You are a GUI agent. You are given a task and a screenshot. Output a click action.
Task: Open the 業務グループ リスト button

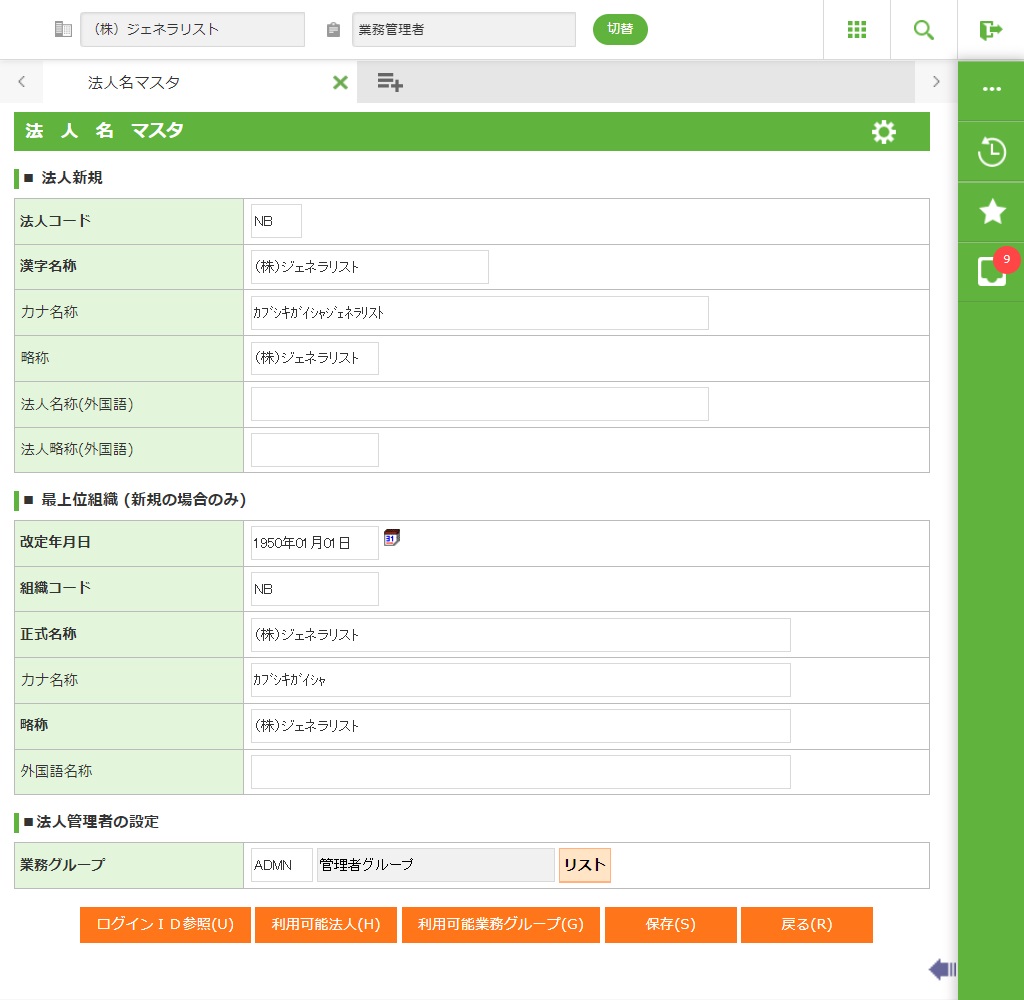pyautogui.click(x=584, y=865)
